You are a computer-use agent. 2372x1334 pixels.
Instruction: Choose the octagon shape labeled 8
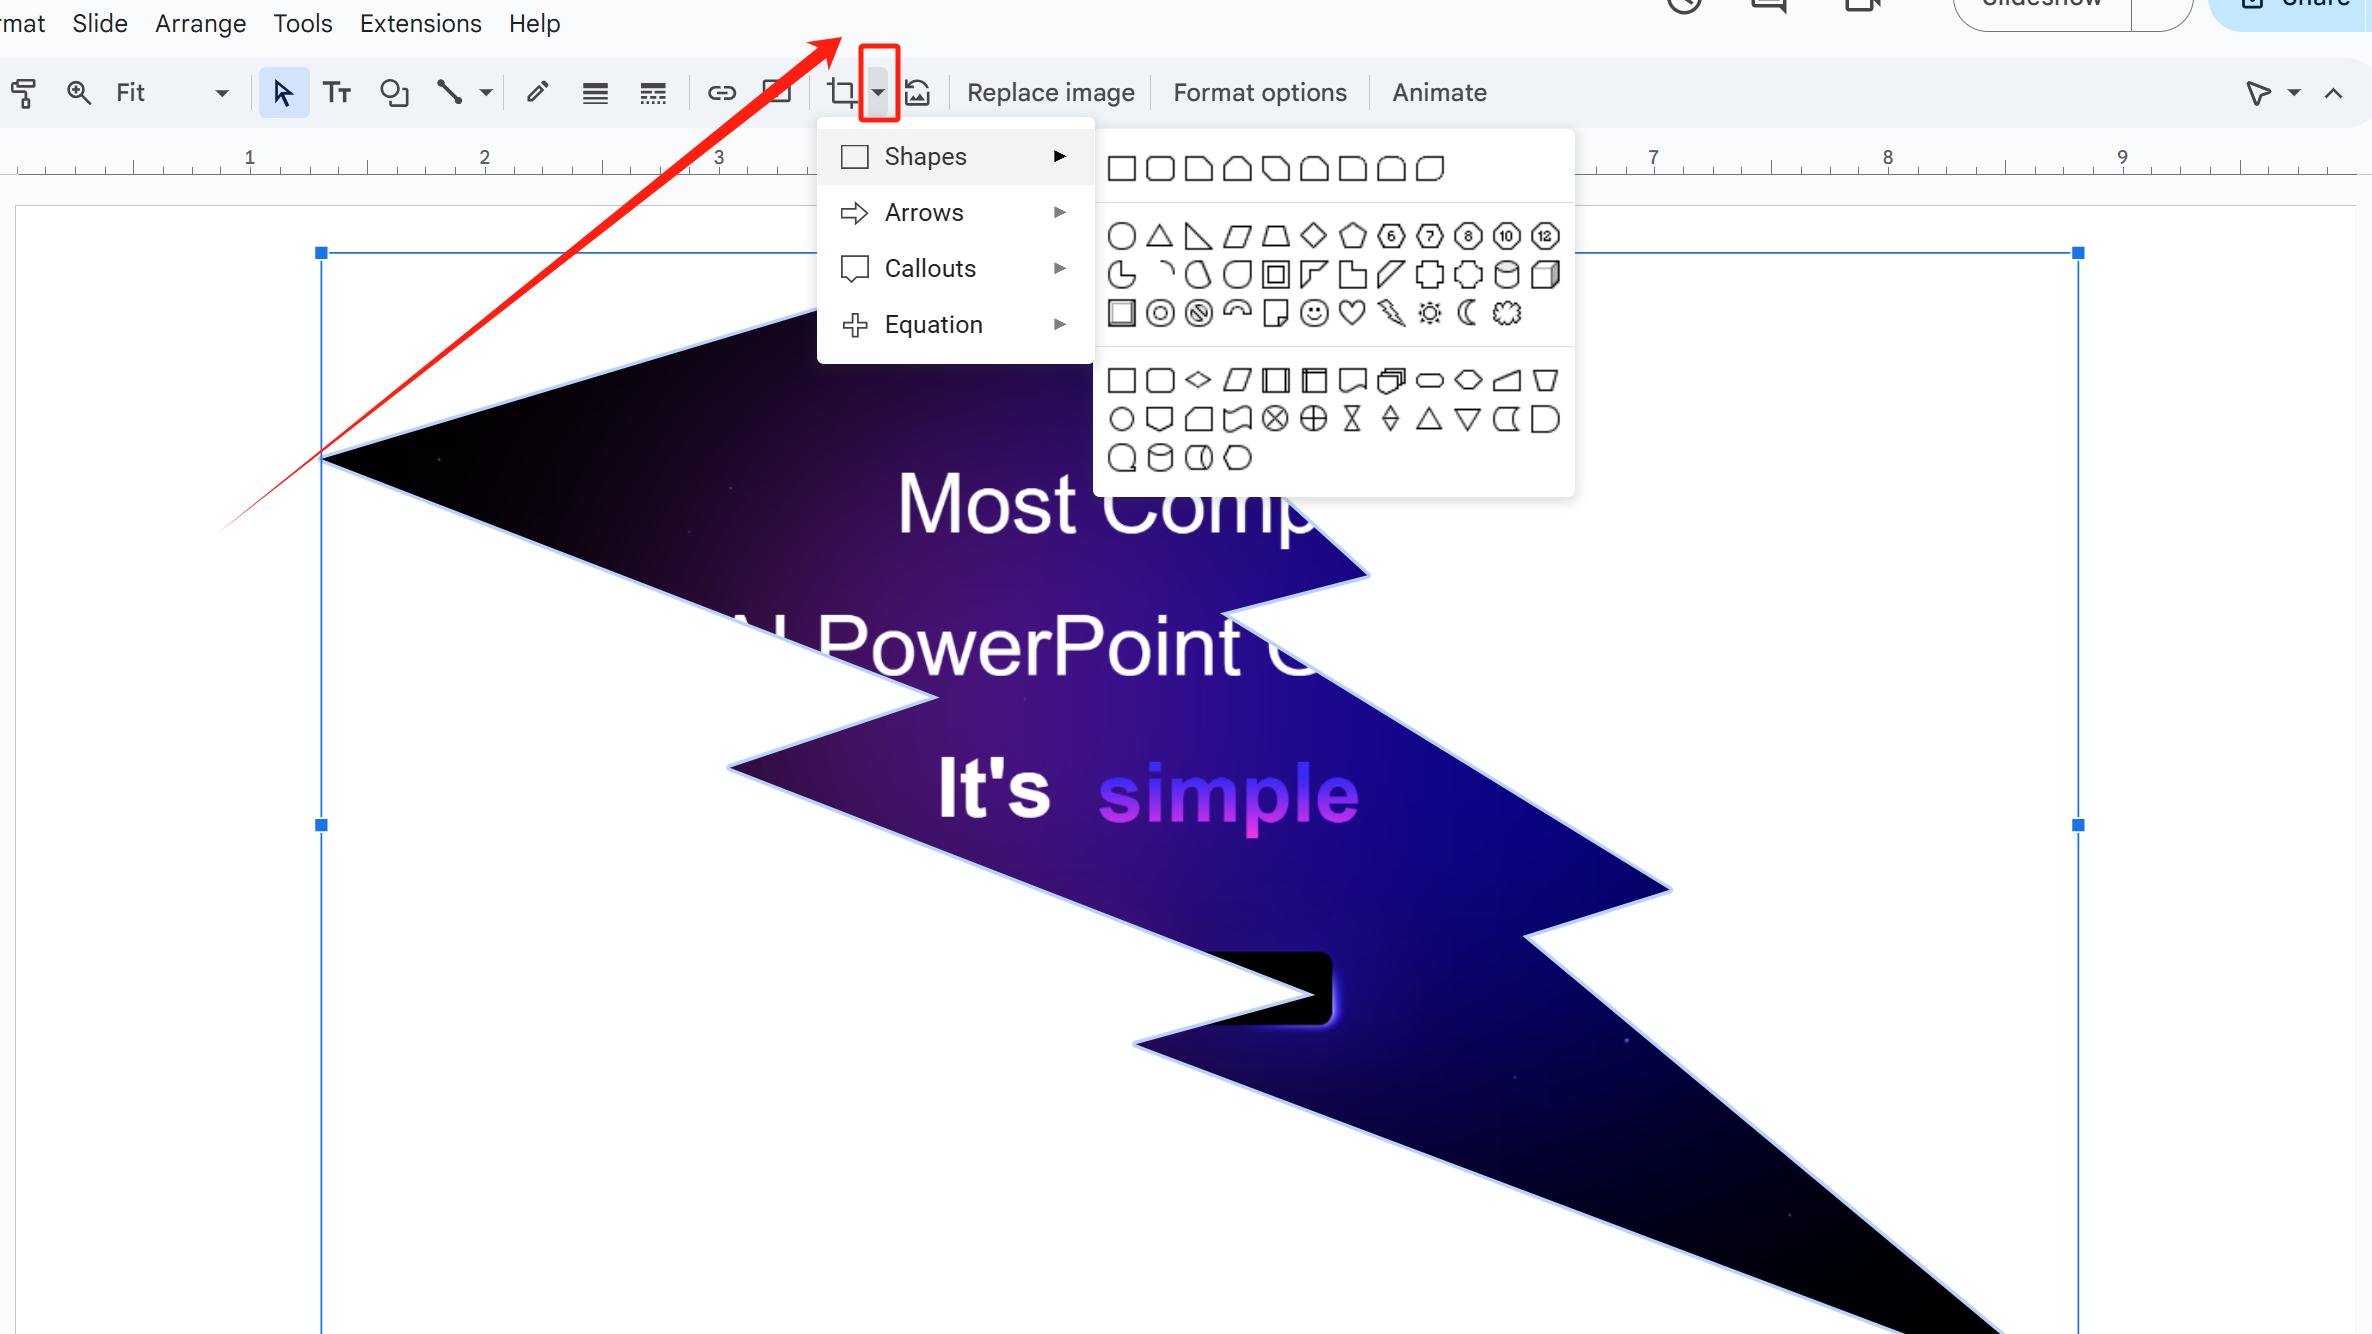[x=1468, y=236]
